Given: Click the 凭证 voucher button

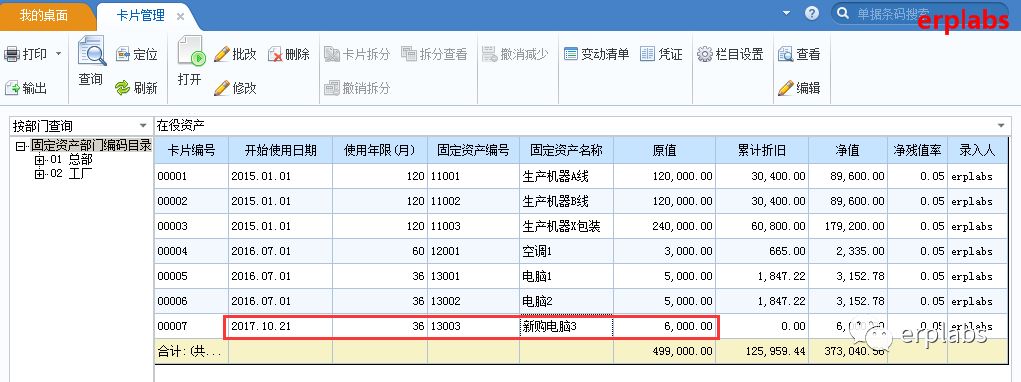Looking at the screenshot, I should [661, 54].
